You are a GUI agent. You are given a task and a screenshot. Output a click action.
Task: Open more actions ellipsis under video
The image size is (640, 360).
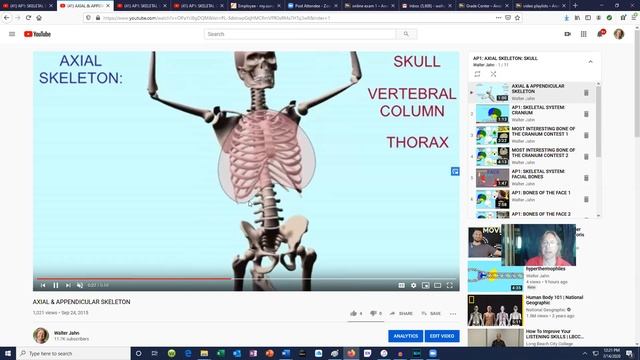(x=453, y=313)
